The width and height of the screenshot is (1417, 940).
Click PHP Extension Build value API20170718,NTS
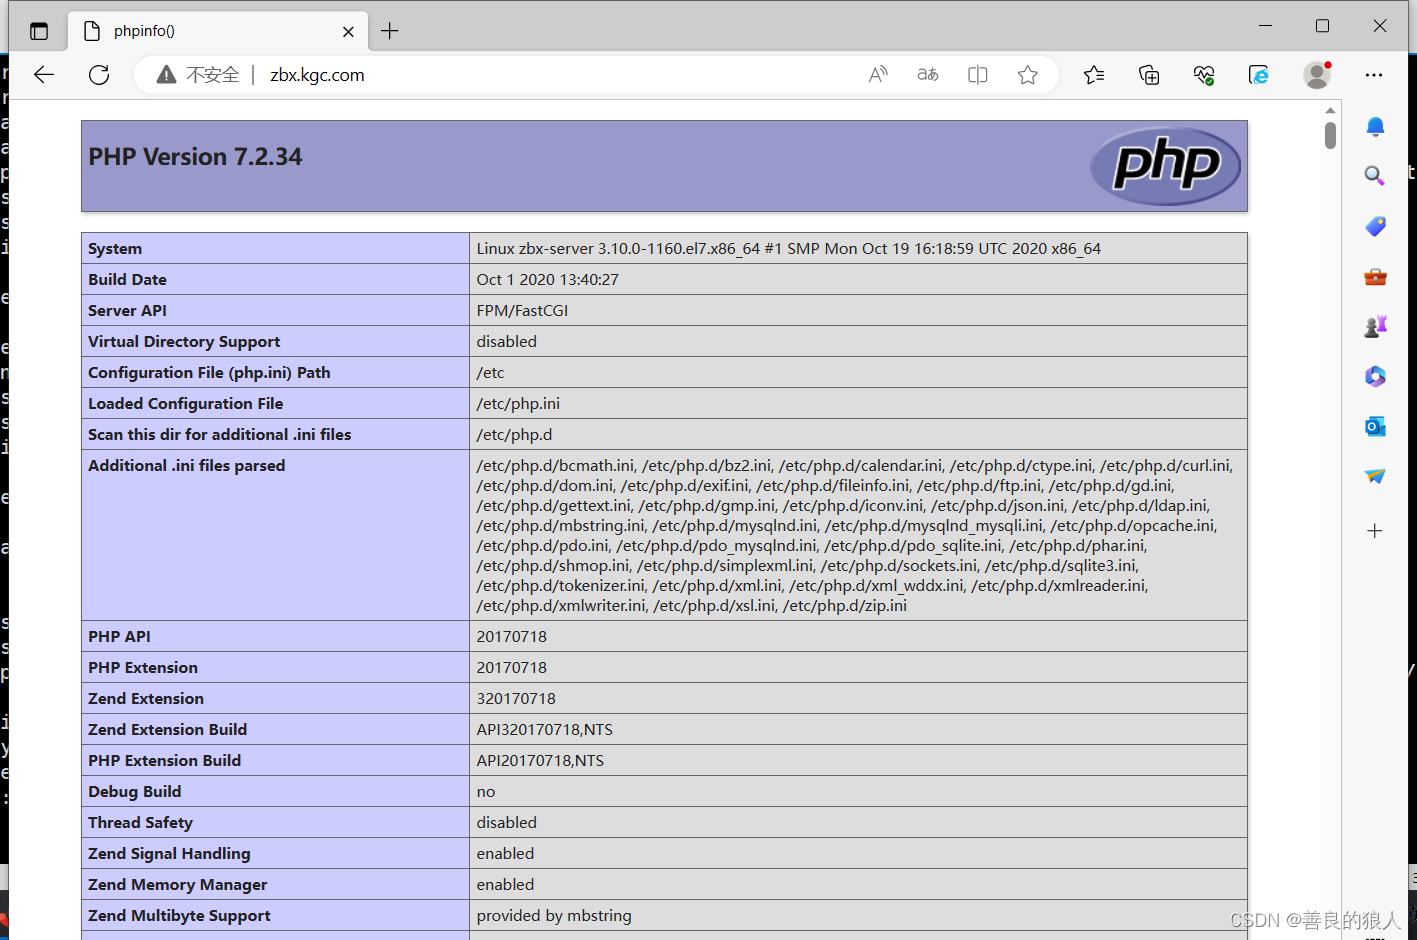(x=540, y=761)
